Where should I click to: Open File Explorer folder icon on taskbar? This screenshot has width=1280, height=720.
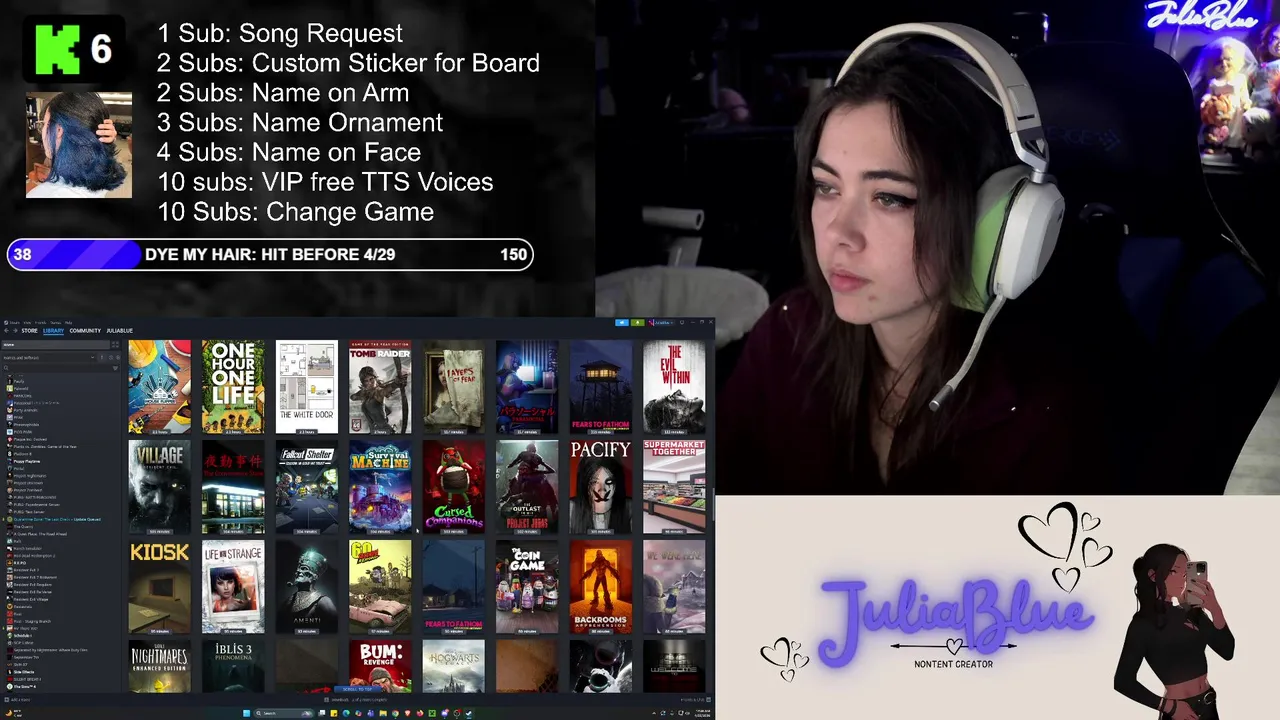(383, 713)
